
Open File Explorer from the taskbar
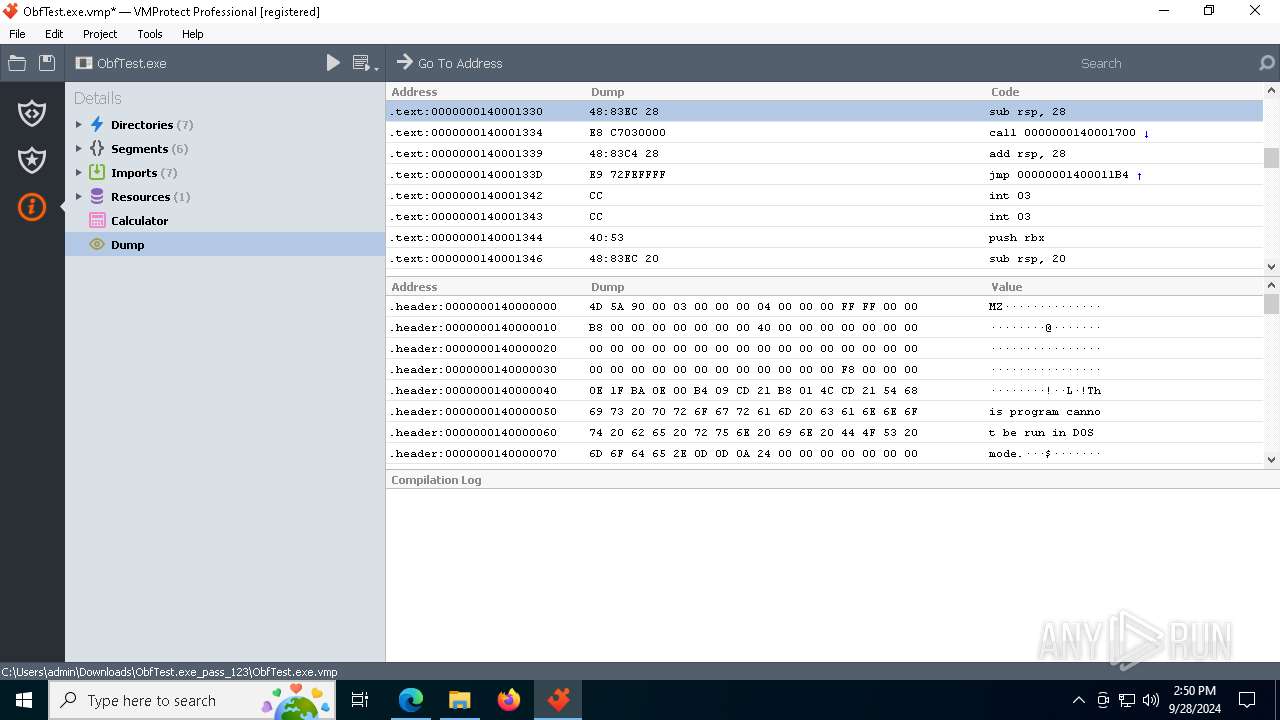459,700
